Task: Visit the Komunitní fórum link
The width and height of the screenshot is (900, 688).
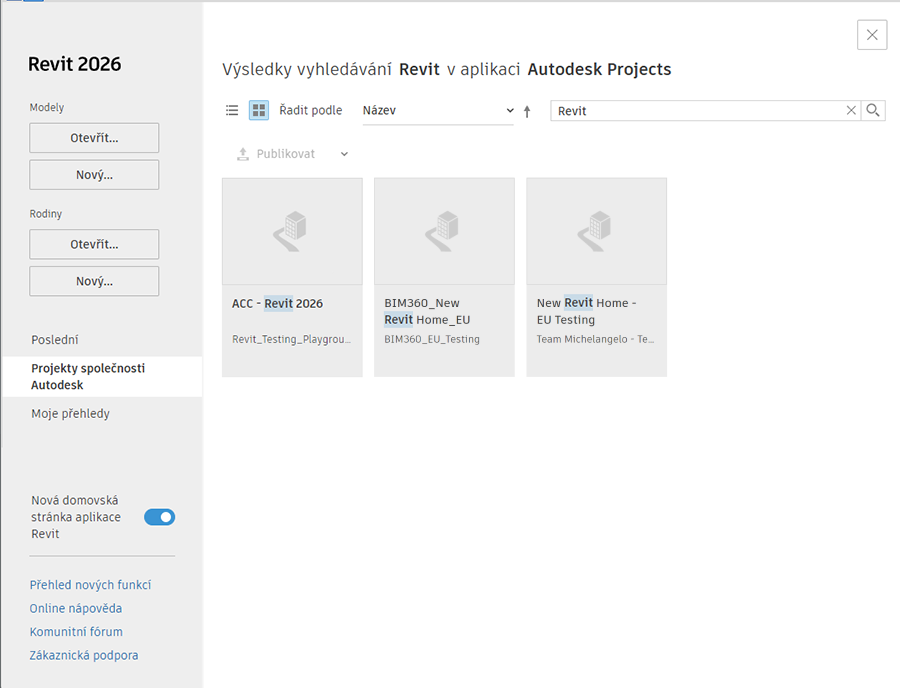Action: coord(76,632)
